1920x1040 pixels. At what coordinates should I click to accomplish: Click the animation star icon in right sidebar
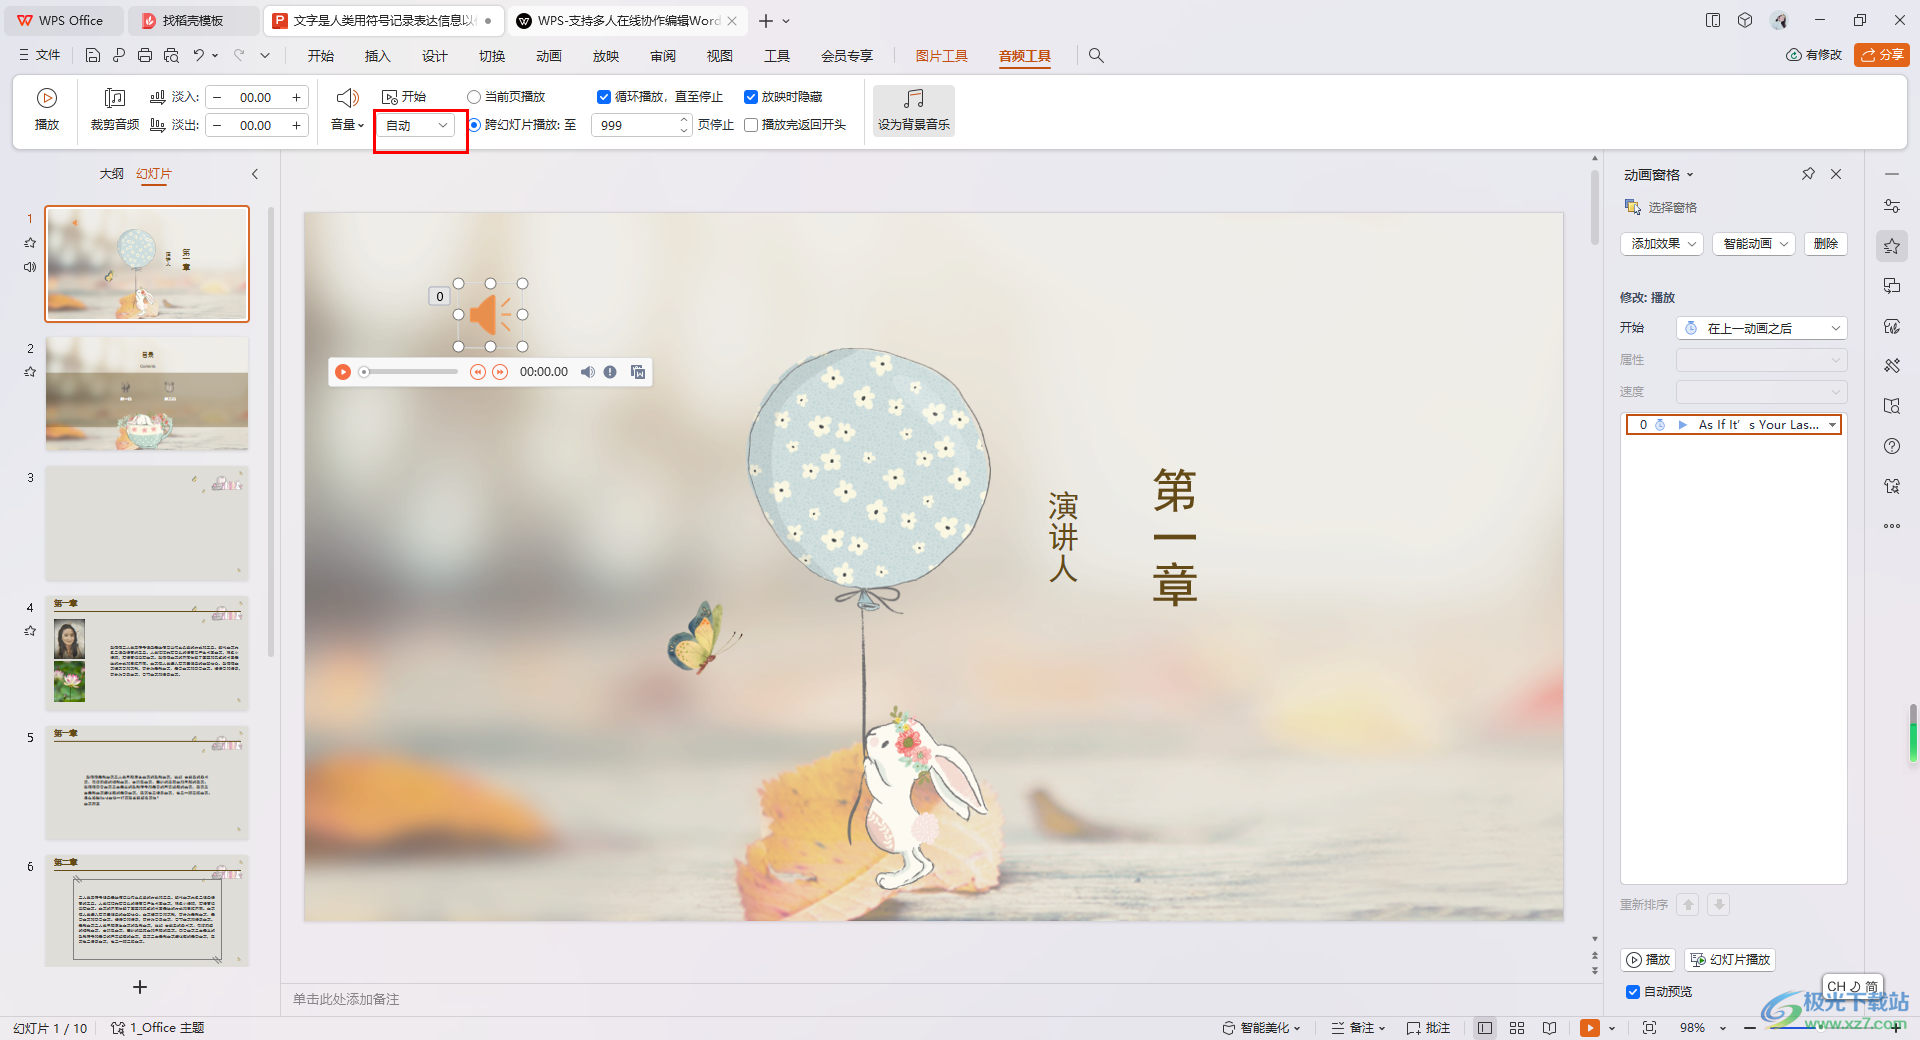[x=1892, y=246]
